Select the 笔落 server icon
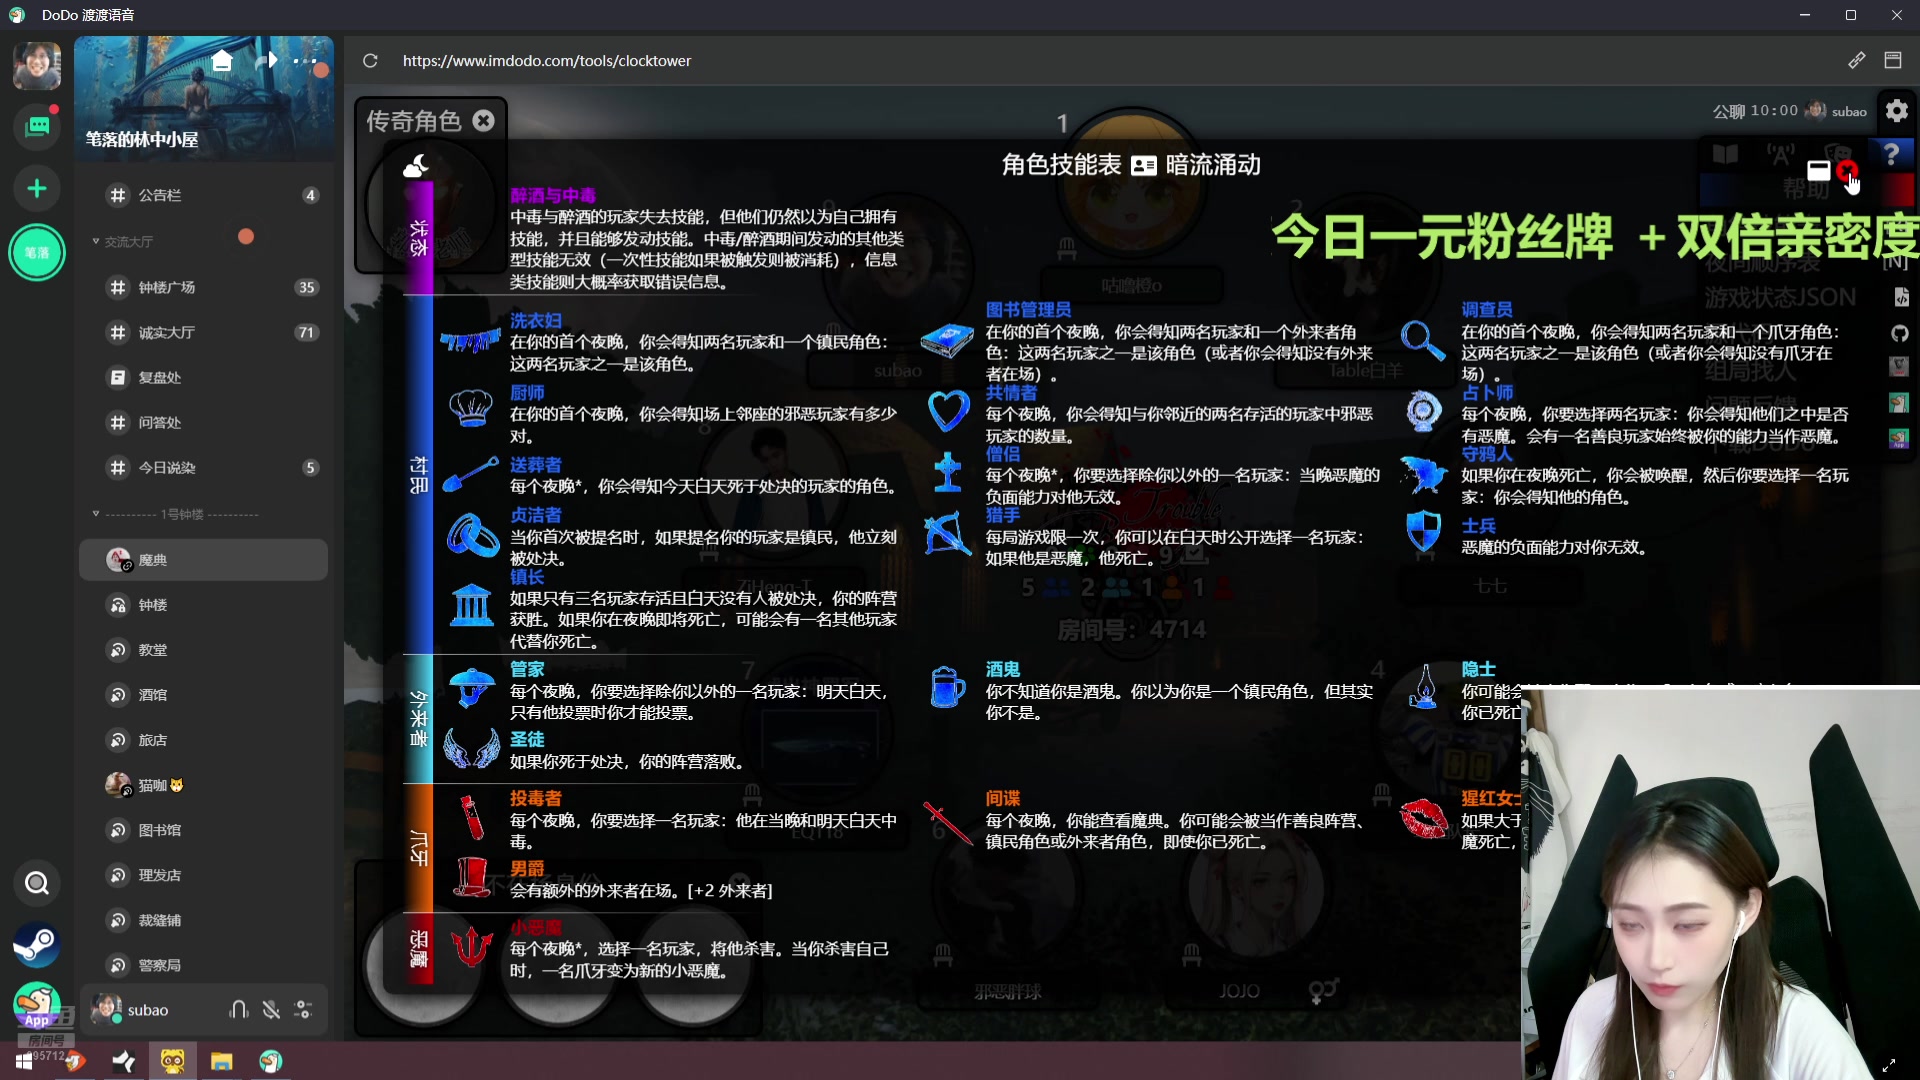The image size is (1920, 1080). coord(37,253)
